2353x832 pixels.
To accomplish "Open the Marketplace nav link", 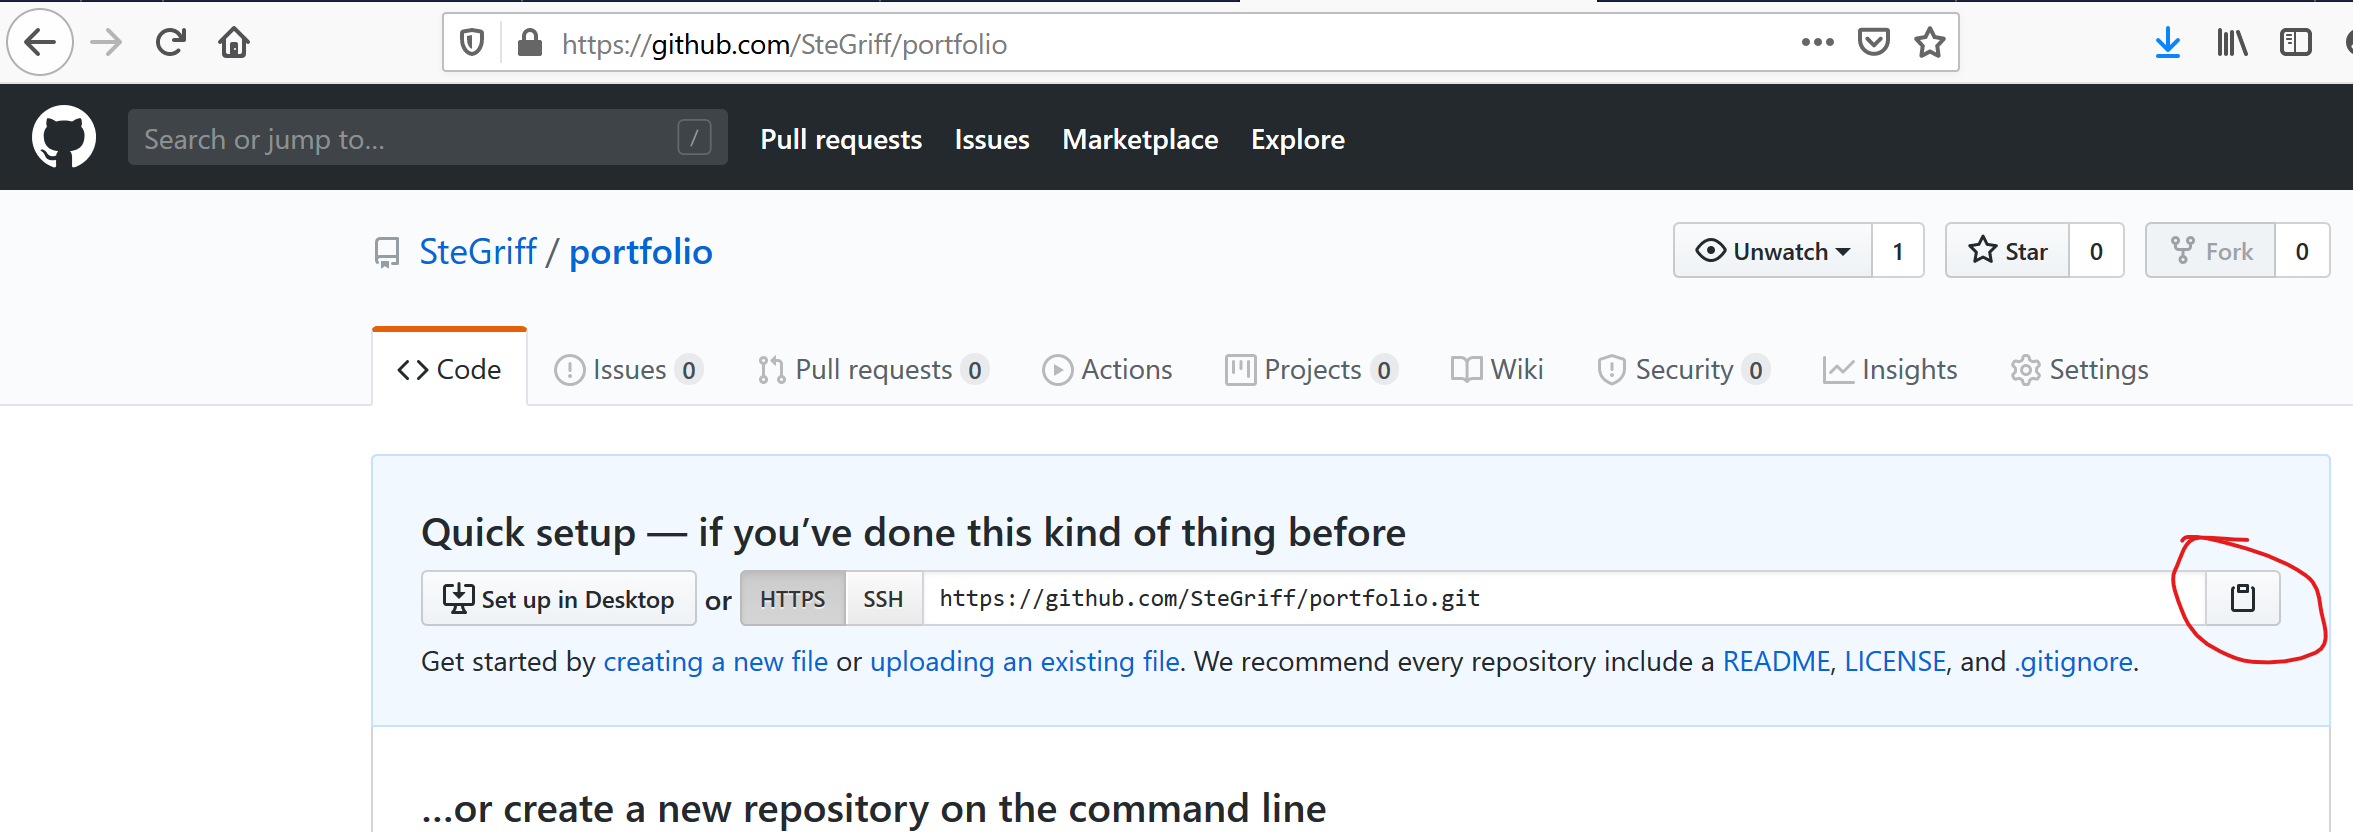I will (1140, 139).
